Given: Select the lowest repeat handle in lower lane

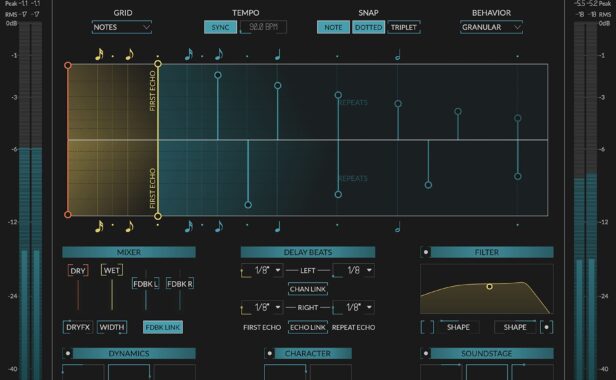Looking at the screenshot, I should [x=248, y=205].
